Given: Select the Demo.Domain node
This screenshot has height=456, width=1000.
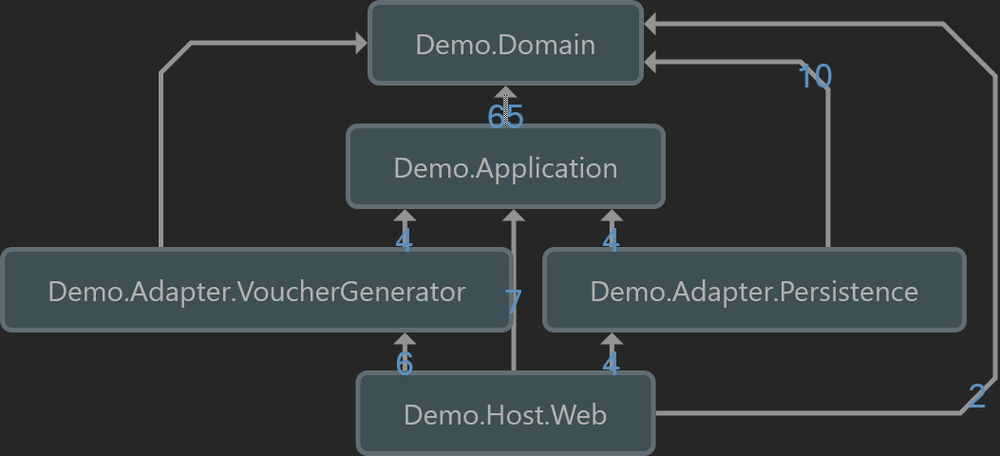Looking at the screenshot, I should coord(505,44).
